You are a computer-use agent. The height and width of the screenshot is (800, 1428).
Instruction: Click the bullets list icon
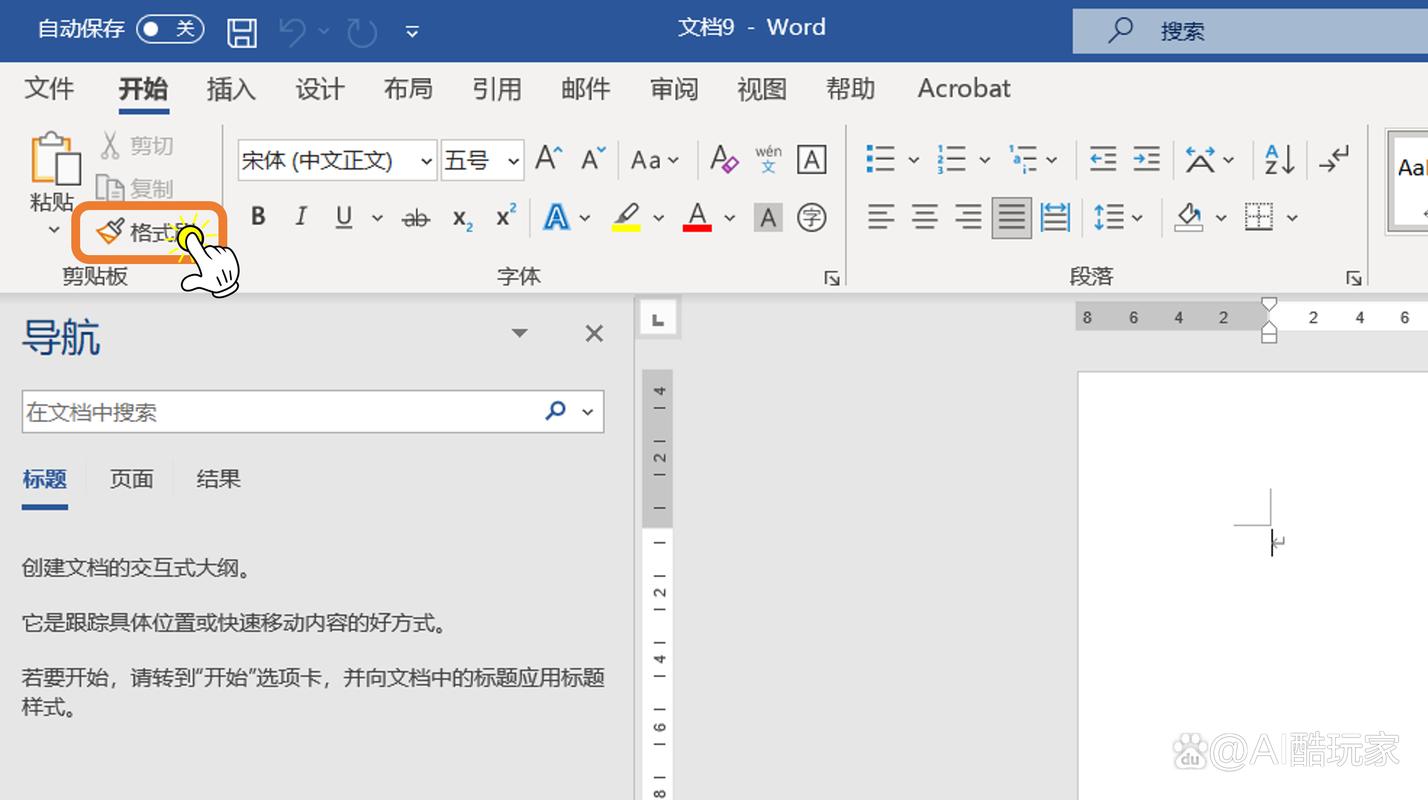click(880, 158)
